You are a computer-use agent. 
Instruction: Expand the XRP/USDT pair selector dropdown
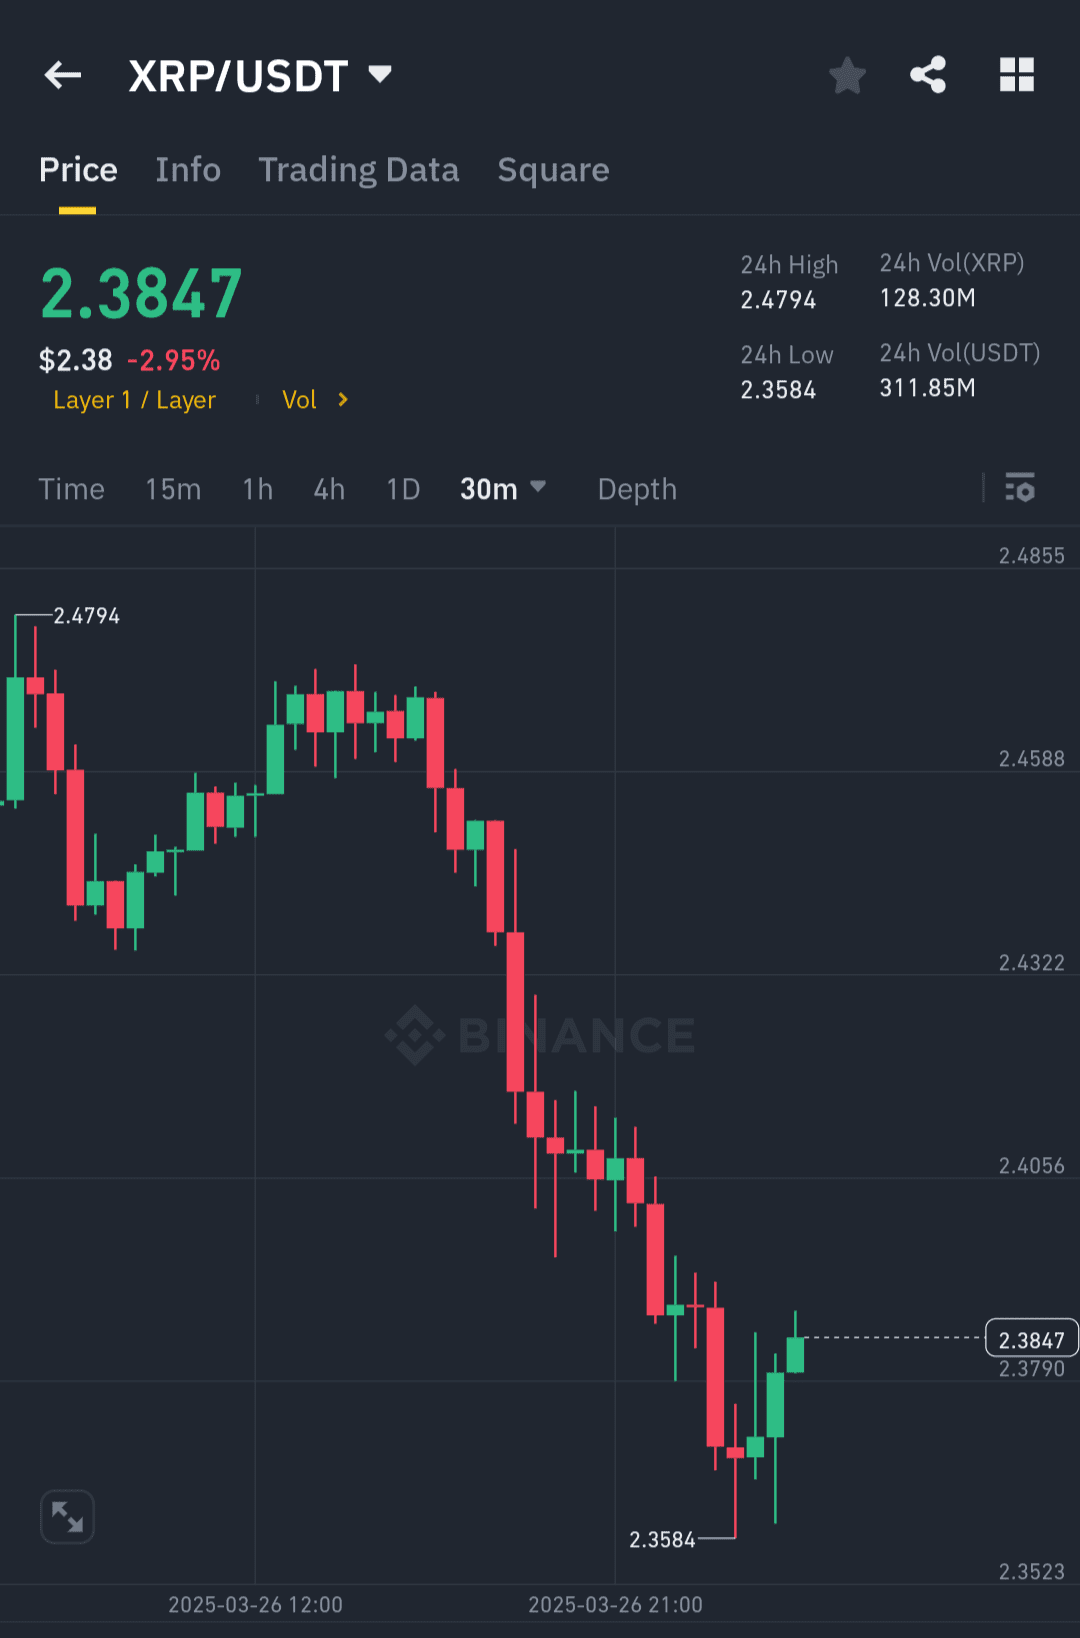[x=380, y=74]
